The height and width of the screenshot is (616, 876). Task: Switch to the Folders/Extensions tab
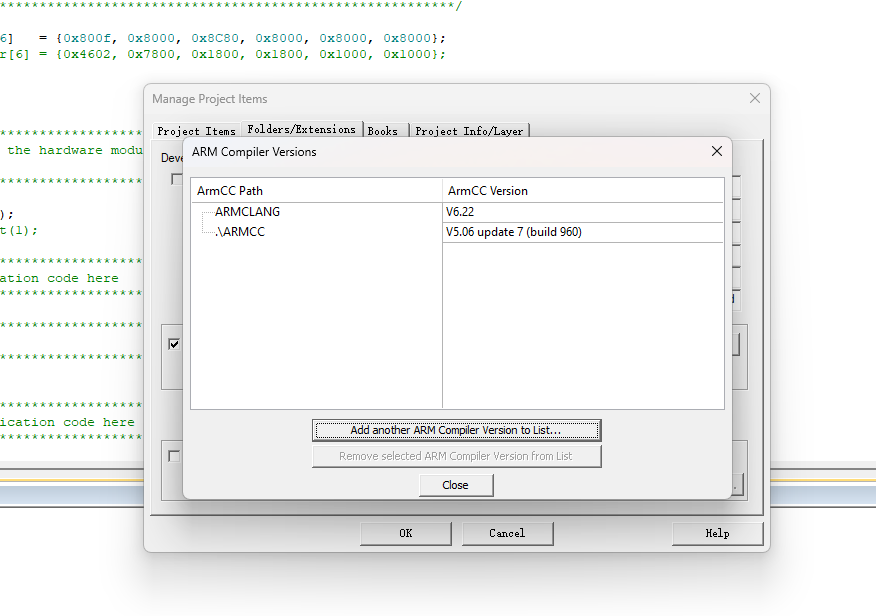coord(302,129)
